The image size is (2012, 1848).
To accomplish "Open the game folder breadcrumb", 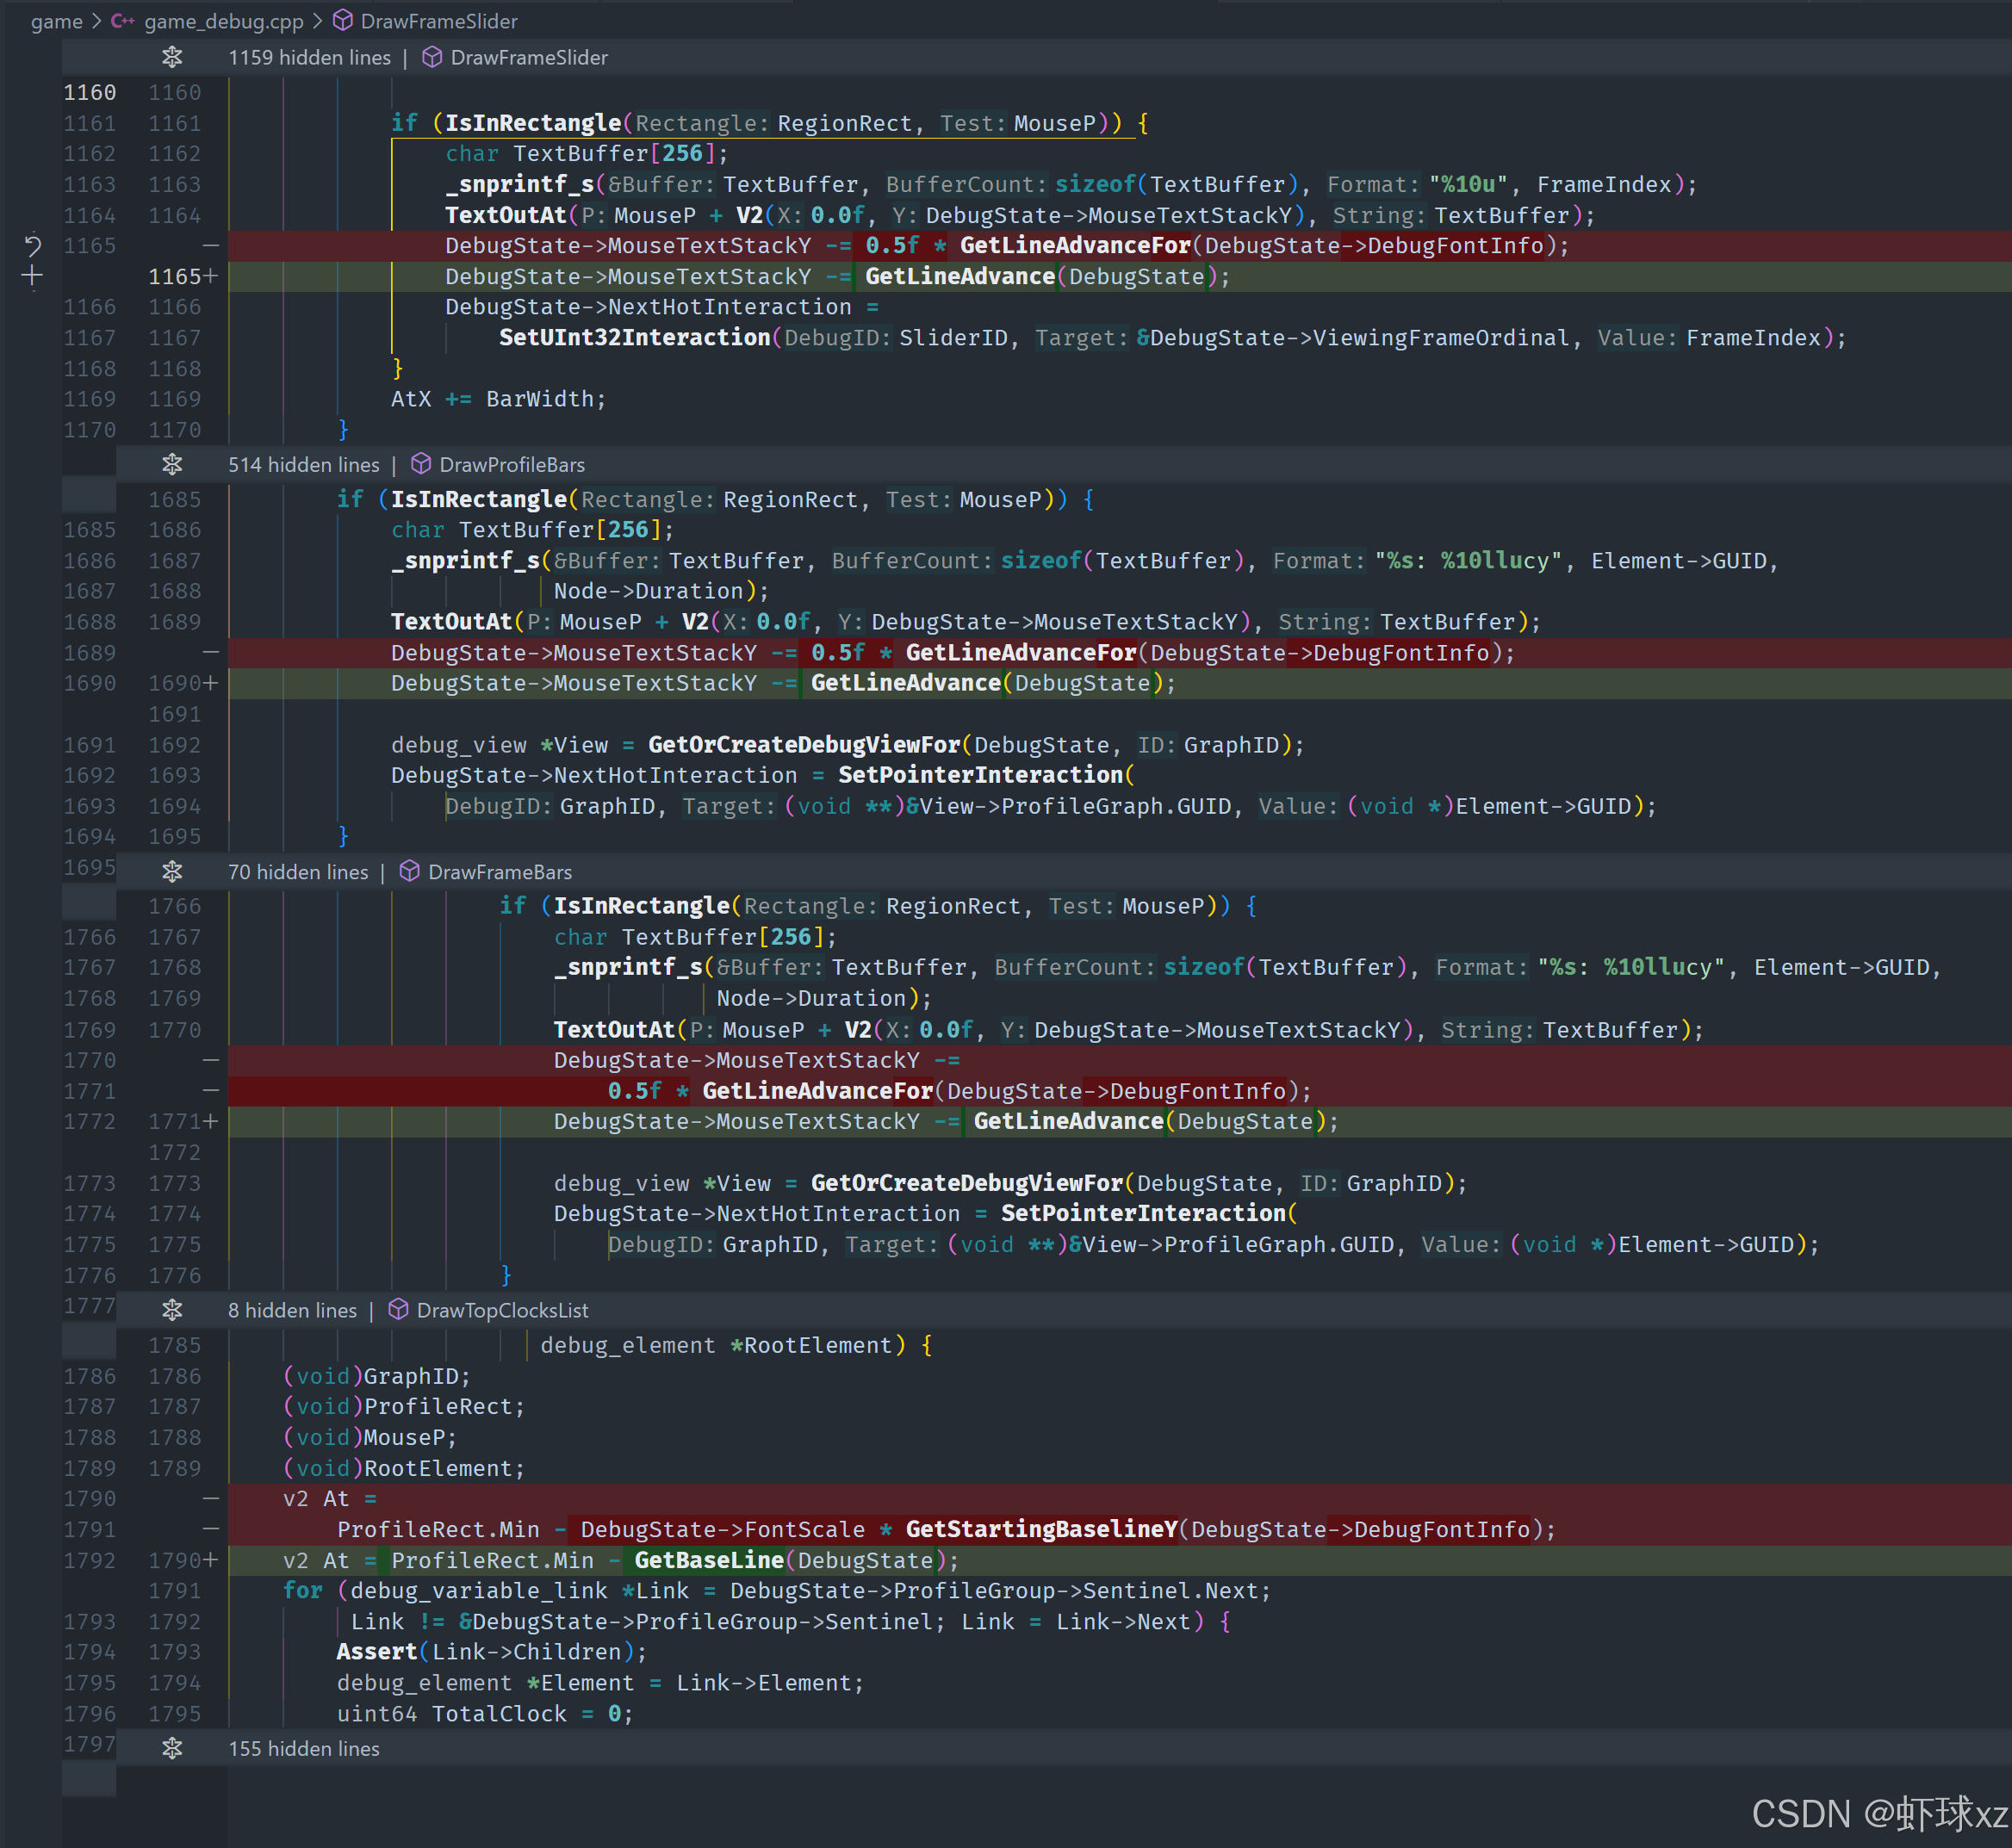I will coord(56,21).
